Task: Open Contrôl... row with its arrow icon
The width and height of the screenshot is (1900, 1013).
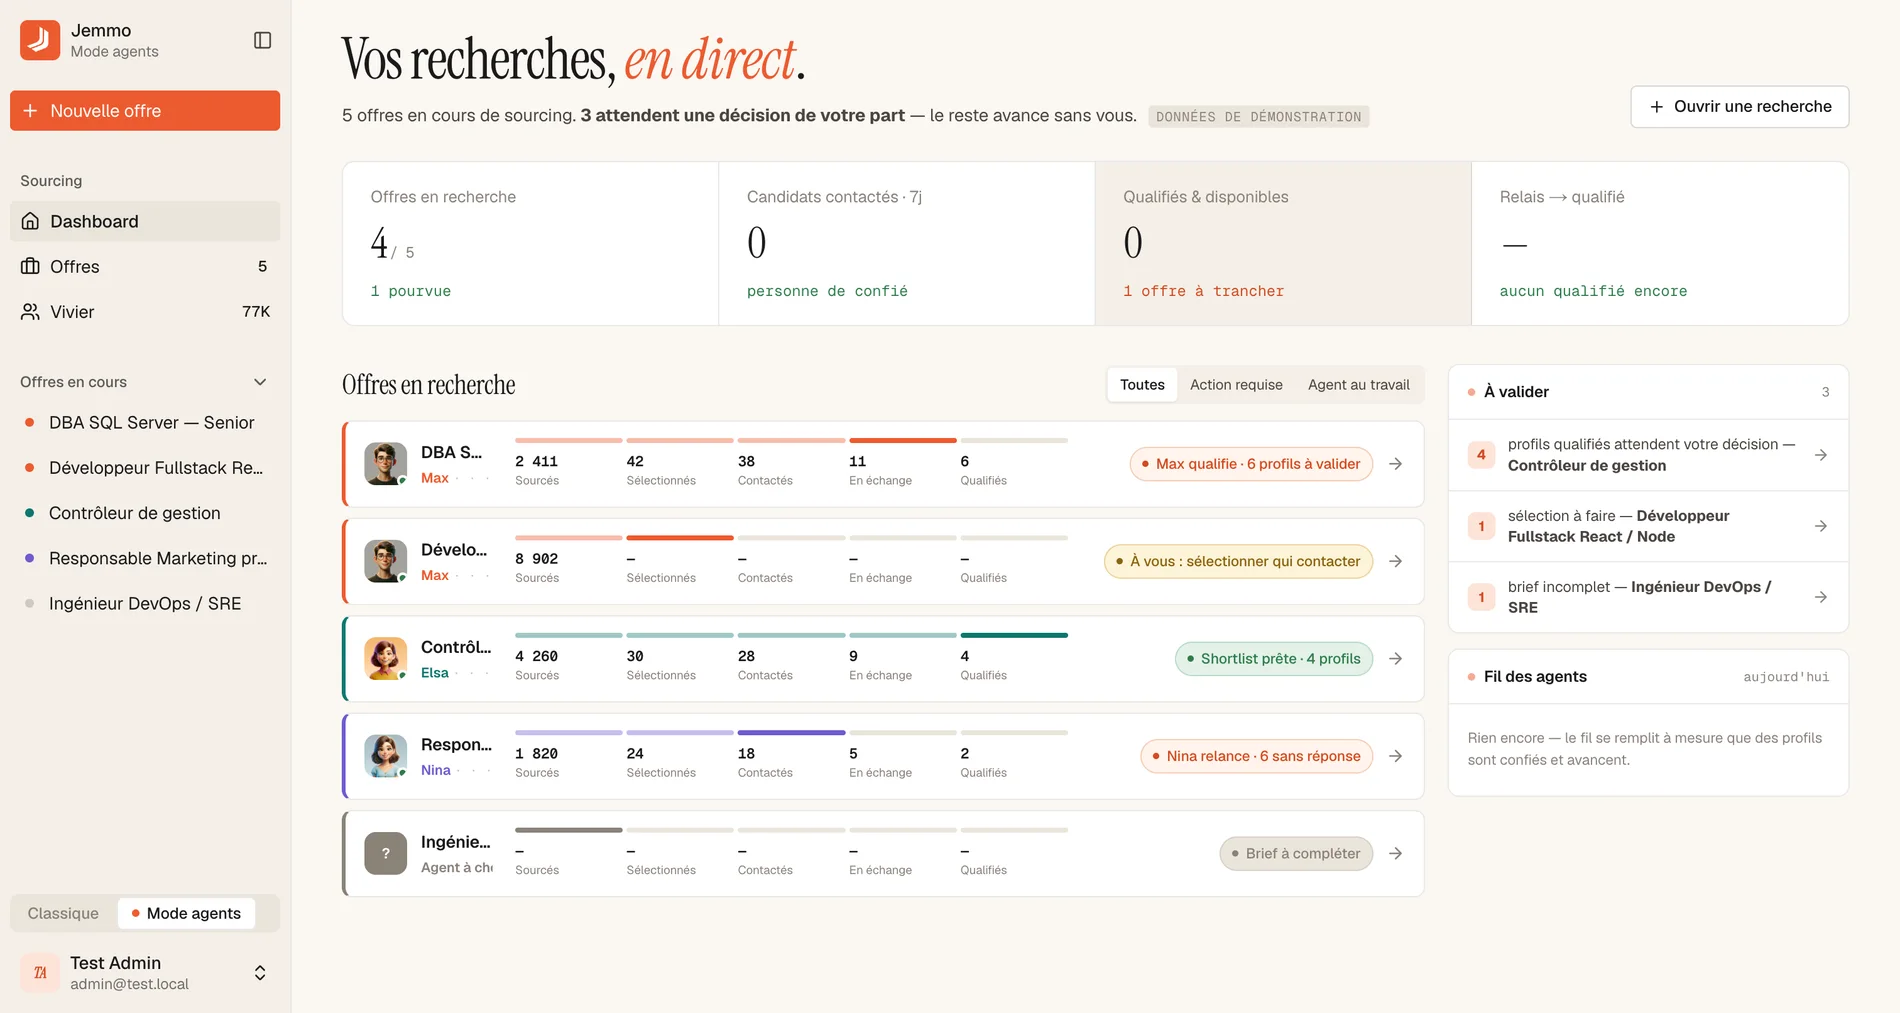Action: tap(1396, 659)
